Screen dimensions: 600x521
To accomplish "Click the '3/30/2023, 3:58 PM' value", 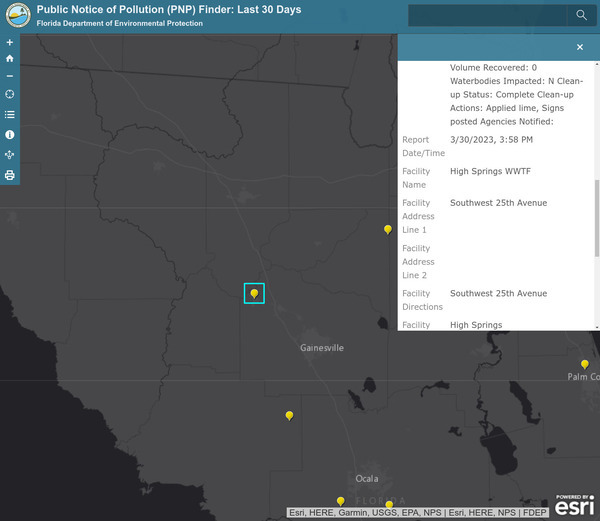I will tap(491, 140).
